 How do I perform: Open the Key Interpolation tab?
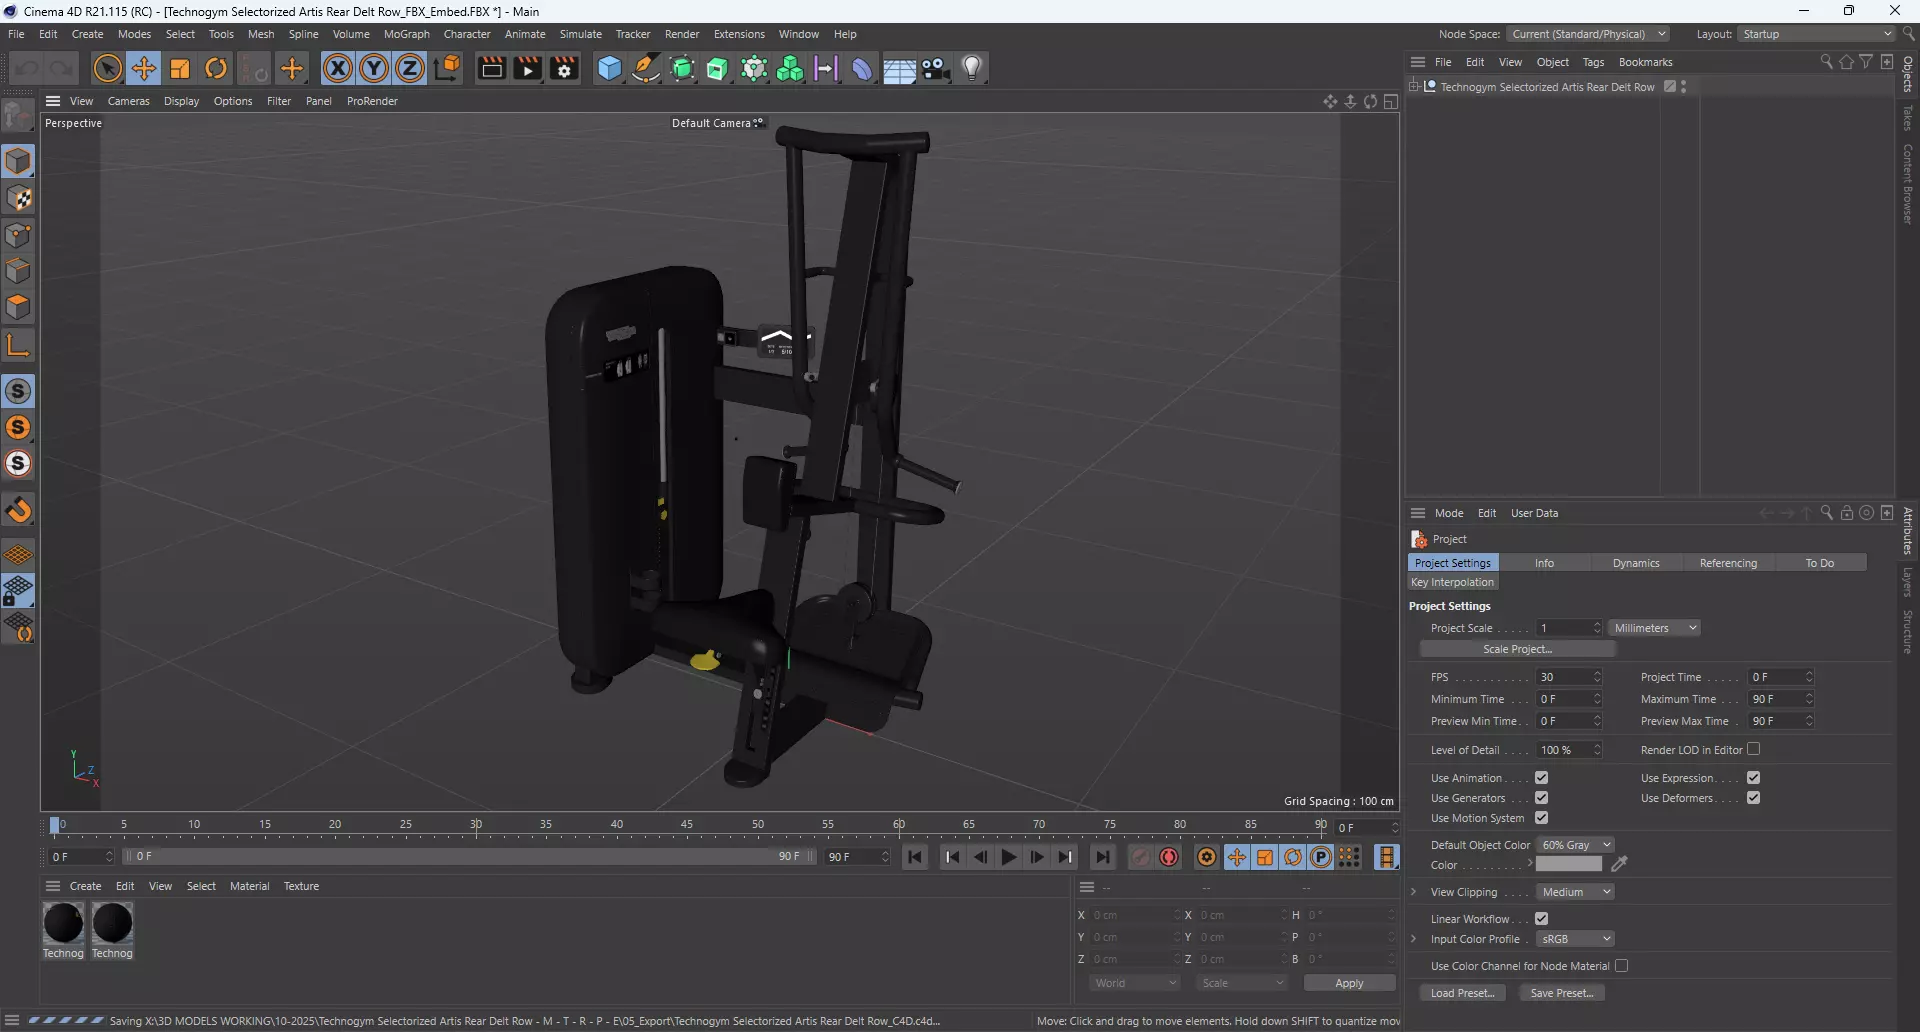click(x=1452, y=582)
